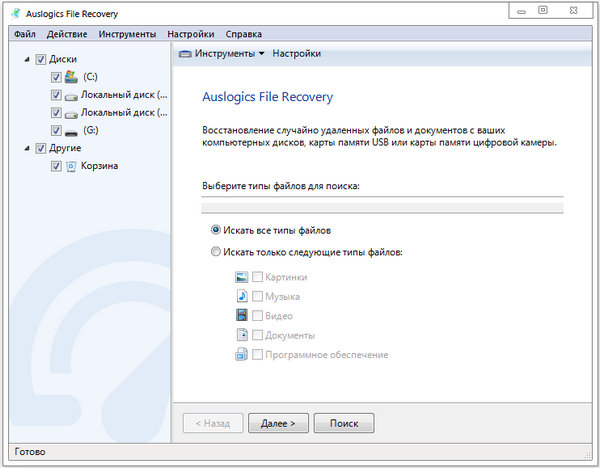Collapse the Другие tree node

[x=25, y=148]
